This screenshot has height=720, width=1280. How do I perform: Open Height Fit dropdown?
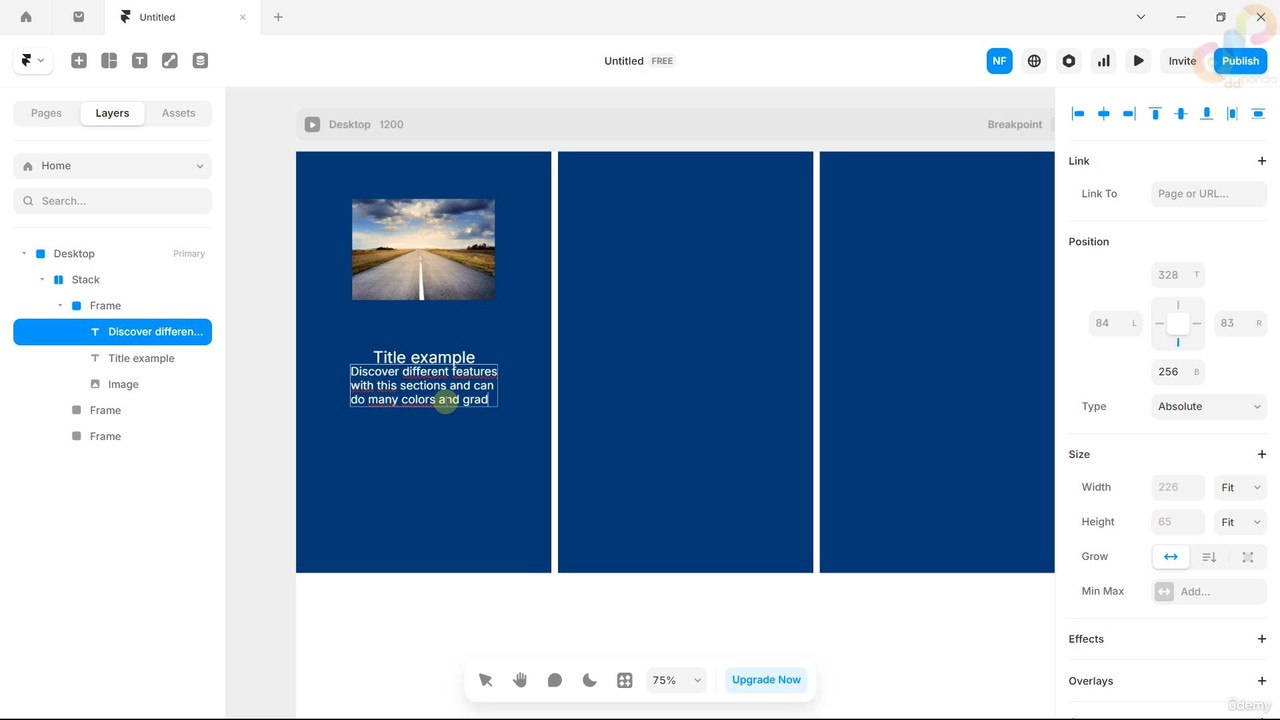(x=1240, y=522)
